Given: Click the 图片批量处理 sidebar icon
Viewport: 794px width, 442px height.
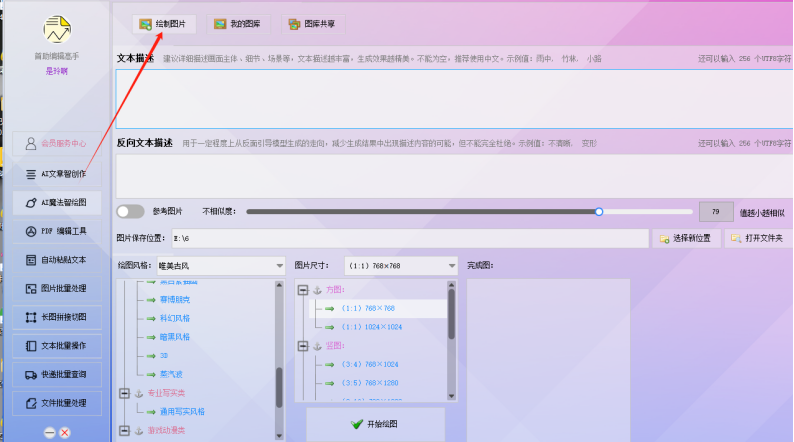Looking at the screenshot, I should pyautogui.click(x=31, y=289).
